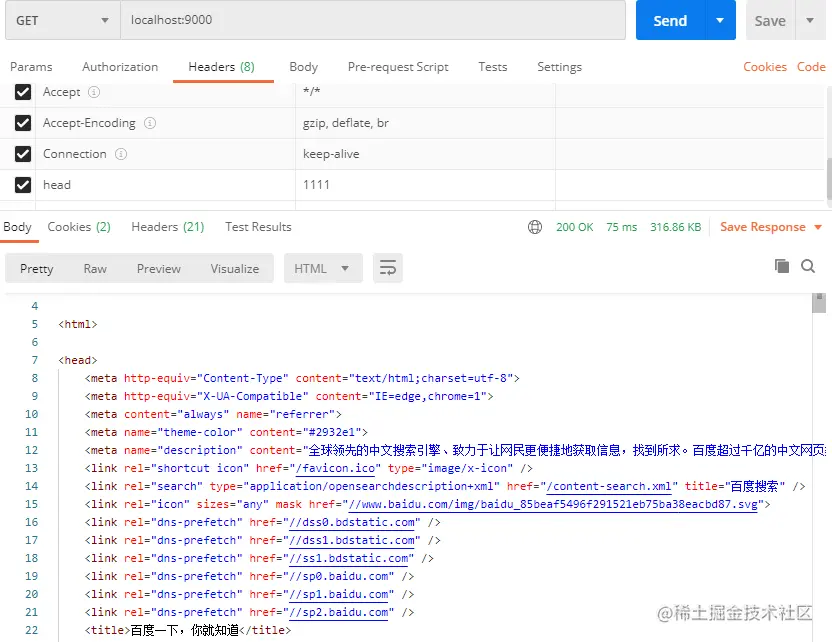
Task: Follow the //ss1.bdstatic.com link
Action: (x=349, y=559)
